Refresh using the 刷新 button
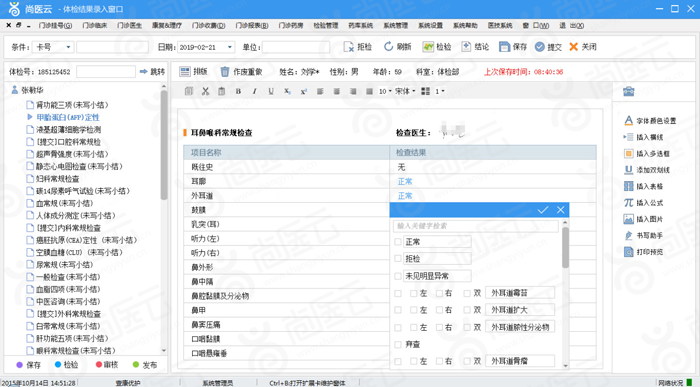The width and height of the screenshot is (700, 387). [x=397, y=47]
